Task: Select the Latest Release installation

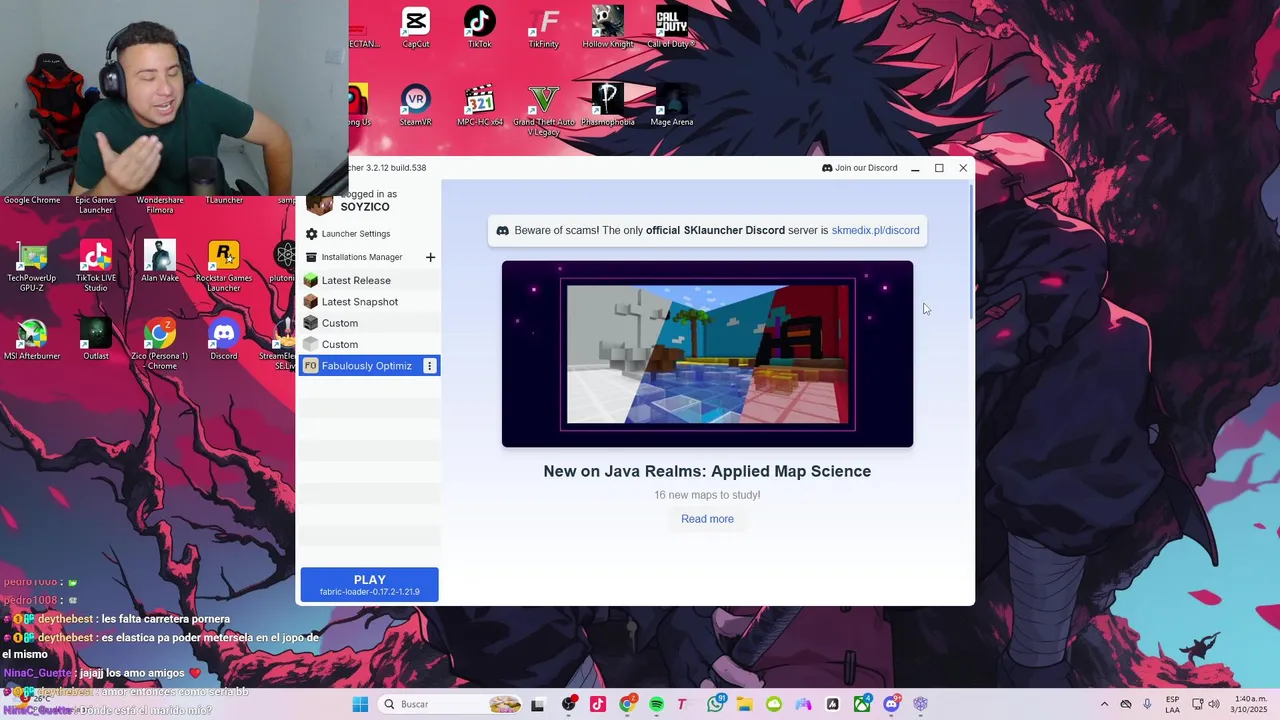Action: point(369,281)
